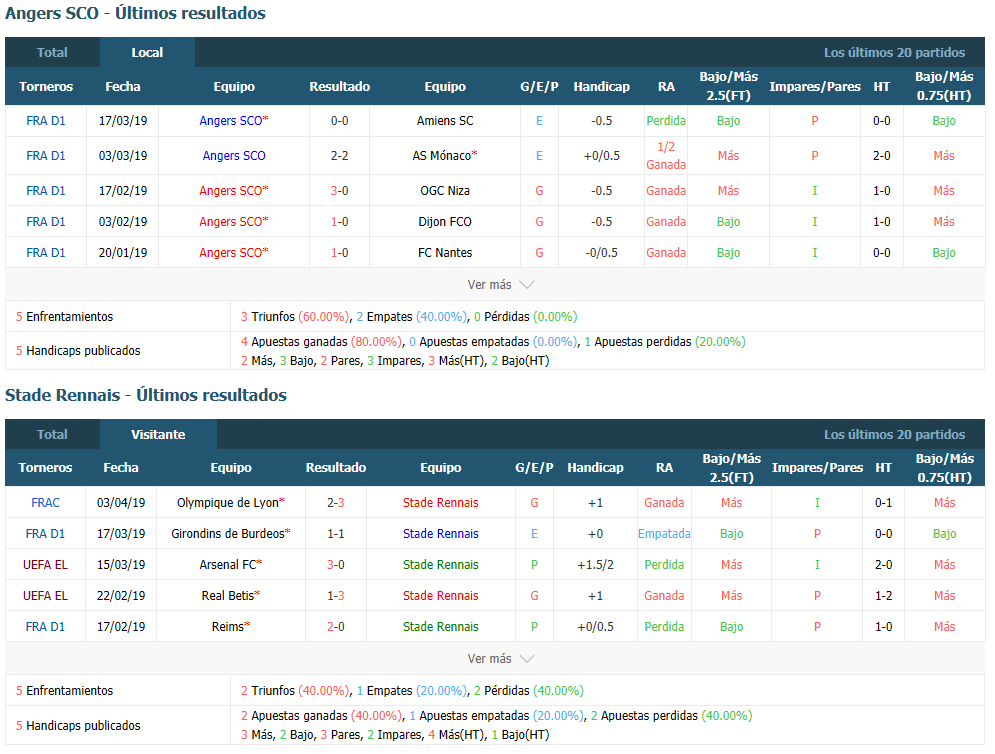
Task: Click the 20/01/19 date cell
Action: point(122,253)
